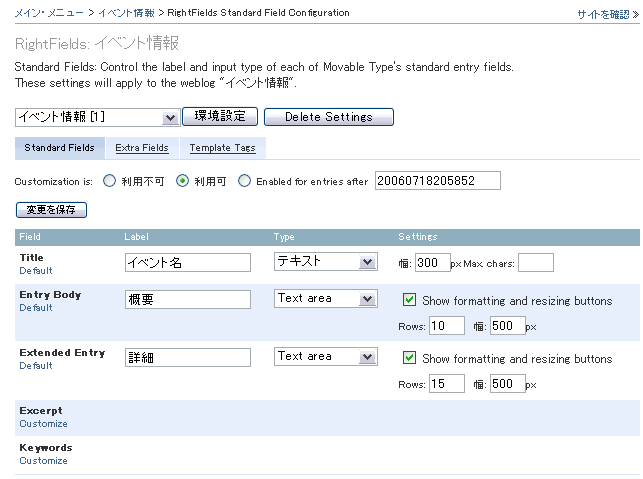The image size is (643, 479).
Task: Click the Entry Body Rows input field
Action: pos(447,326)
